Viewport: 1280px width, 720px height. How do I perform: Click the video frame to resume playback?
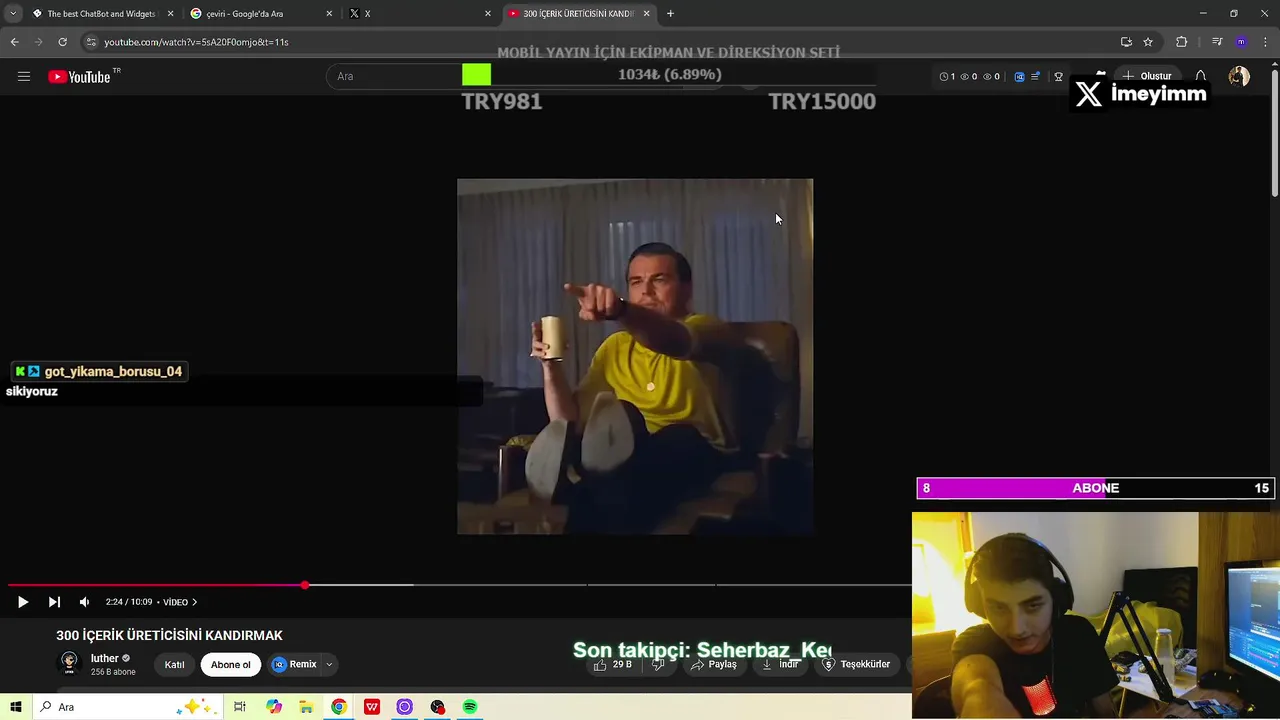[x=635, y=357]
